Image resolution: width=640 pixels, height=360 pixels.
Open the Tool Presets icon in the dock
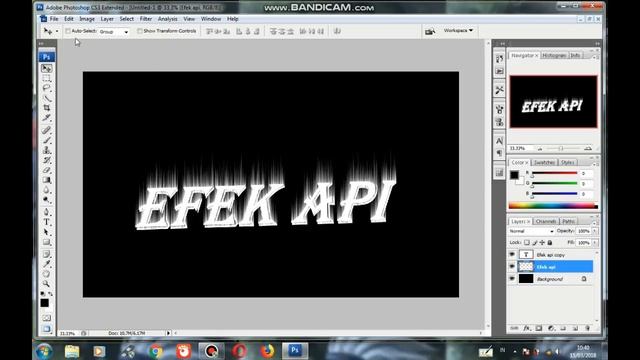[x=499, y=90]
